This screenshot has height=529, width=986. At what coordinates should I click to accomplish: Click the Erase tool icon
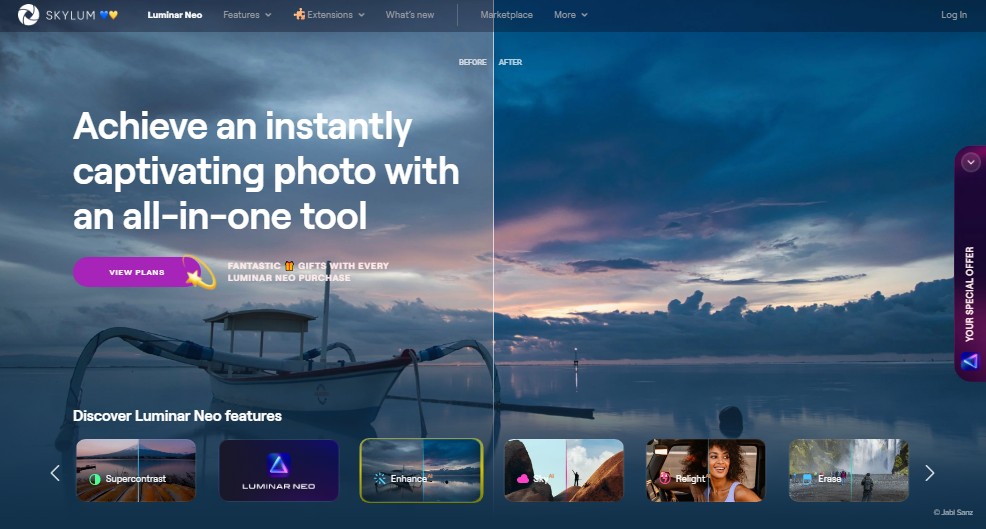(807, 479)
